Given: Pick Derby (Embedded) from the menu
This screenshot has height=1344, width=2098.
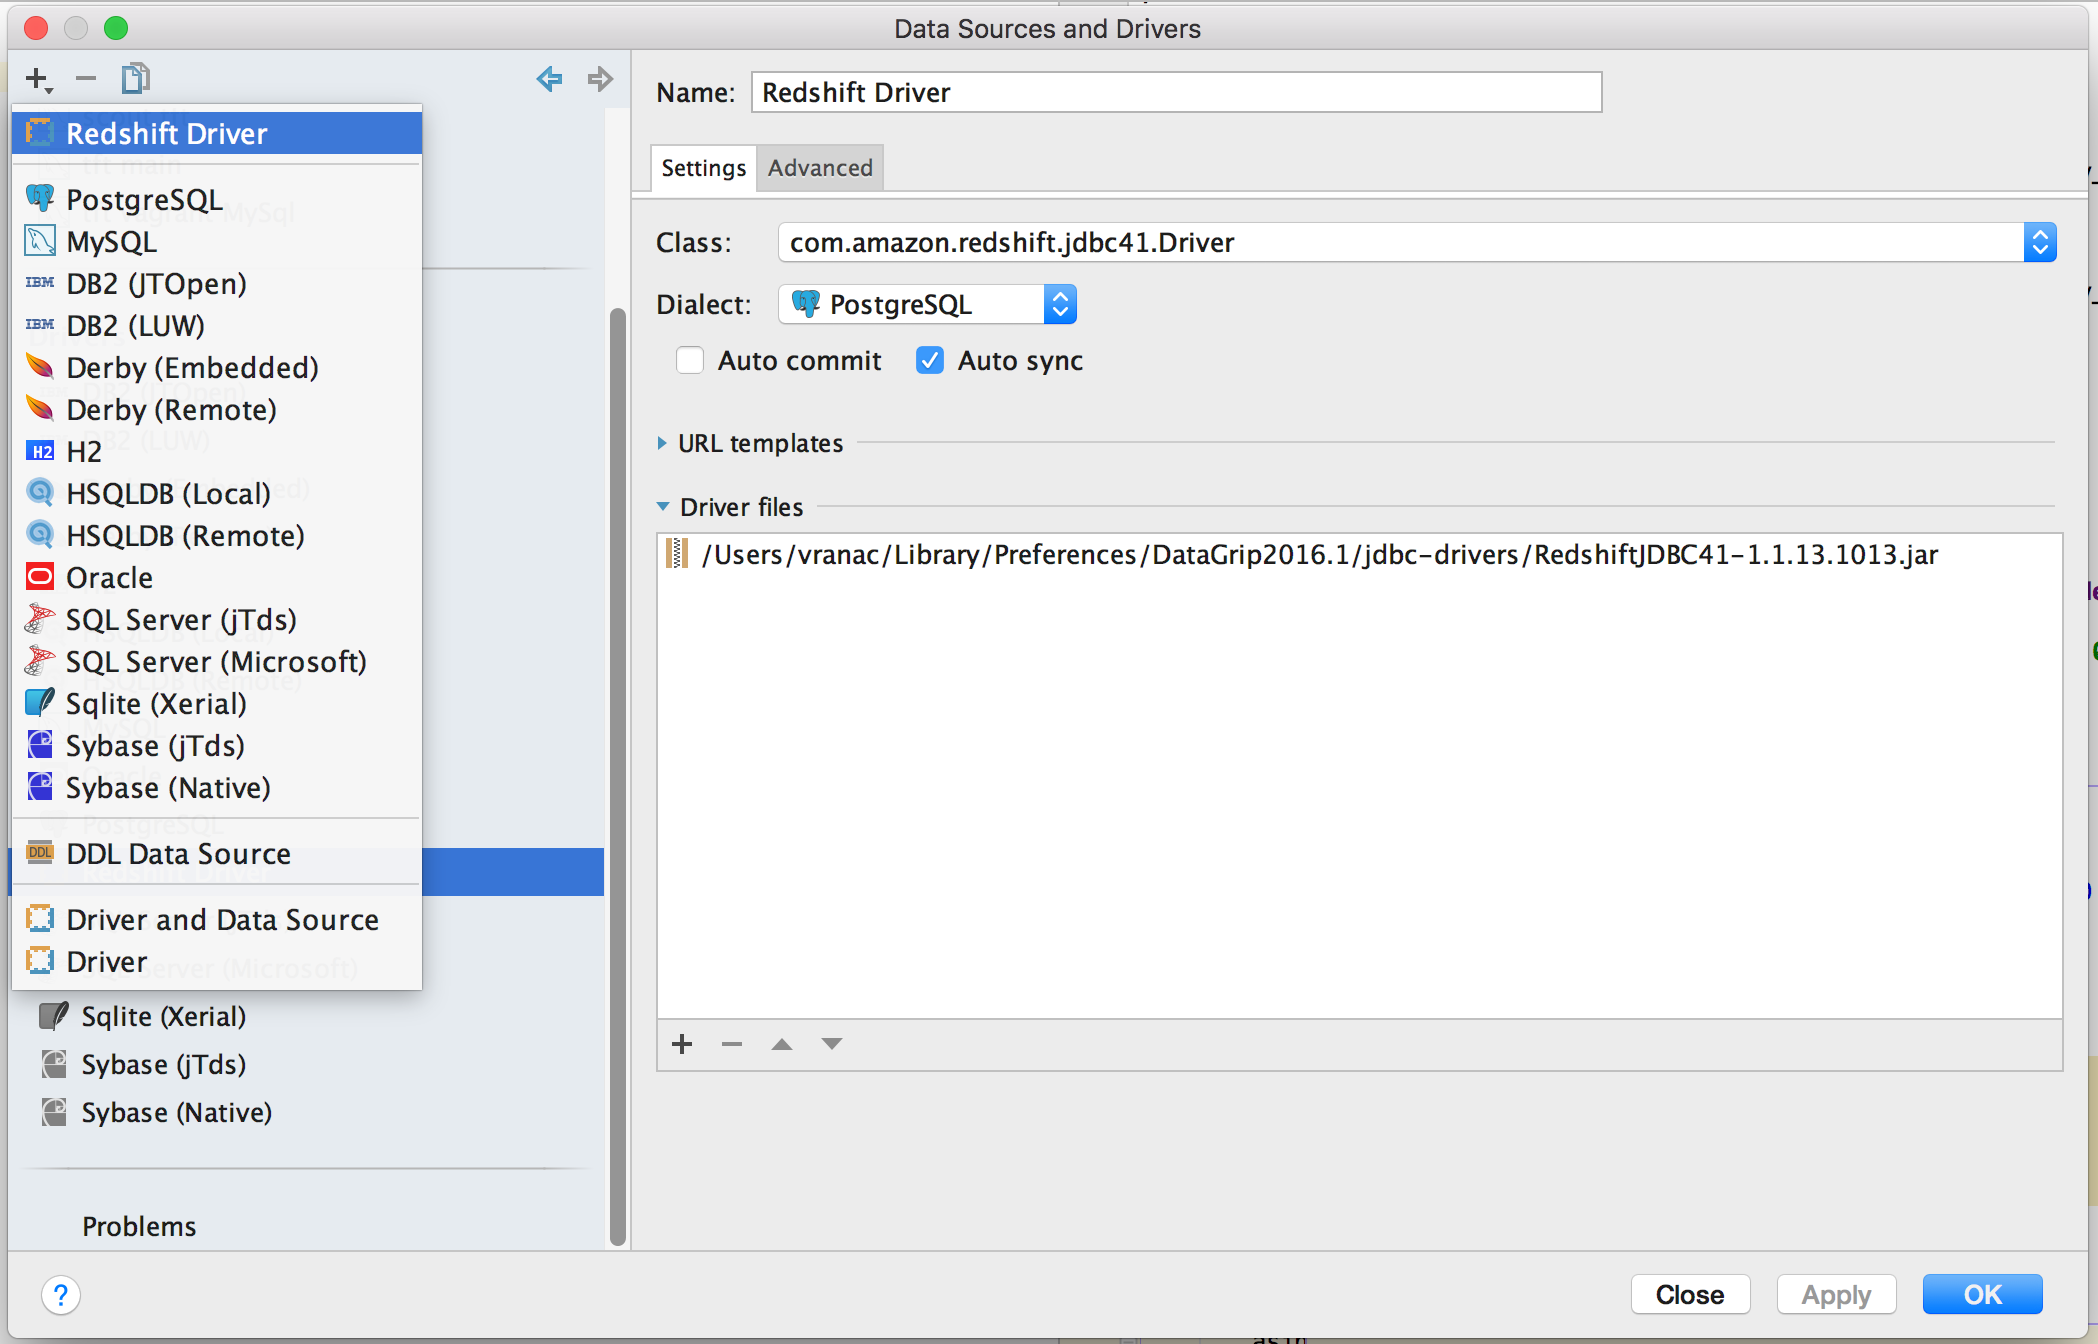Looking at the screenshot, I should click(217, 368).
